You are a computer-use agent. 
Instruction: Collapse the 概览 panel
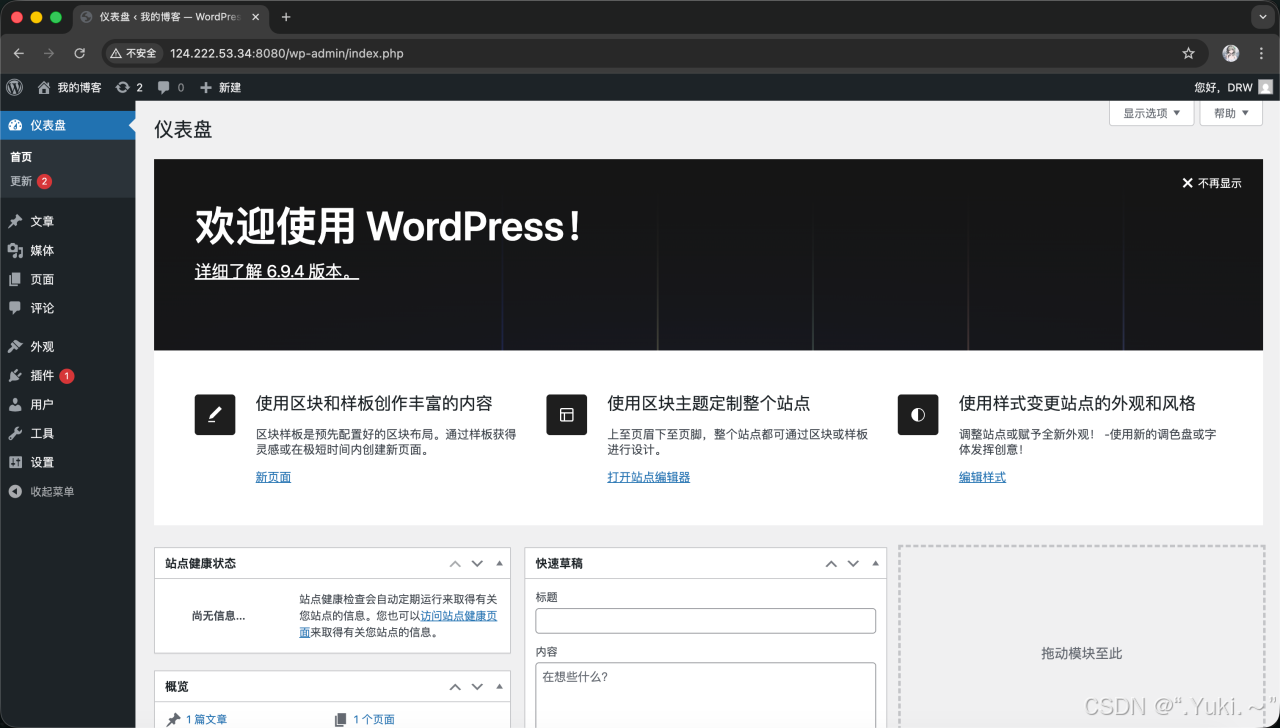coord(499,687)
